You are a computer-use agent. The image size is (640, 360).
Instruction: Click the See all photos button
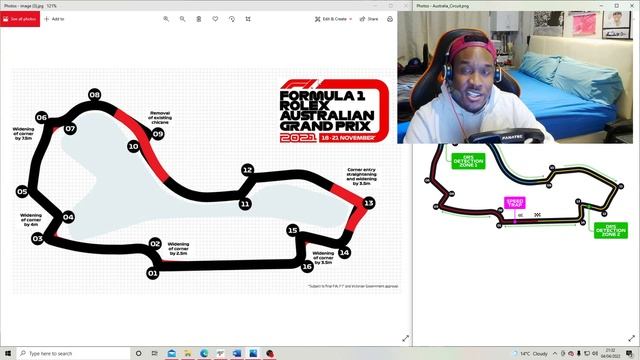click(20, 19)
